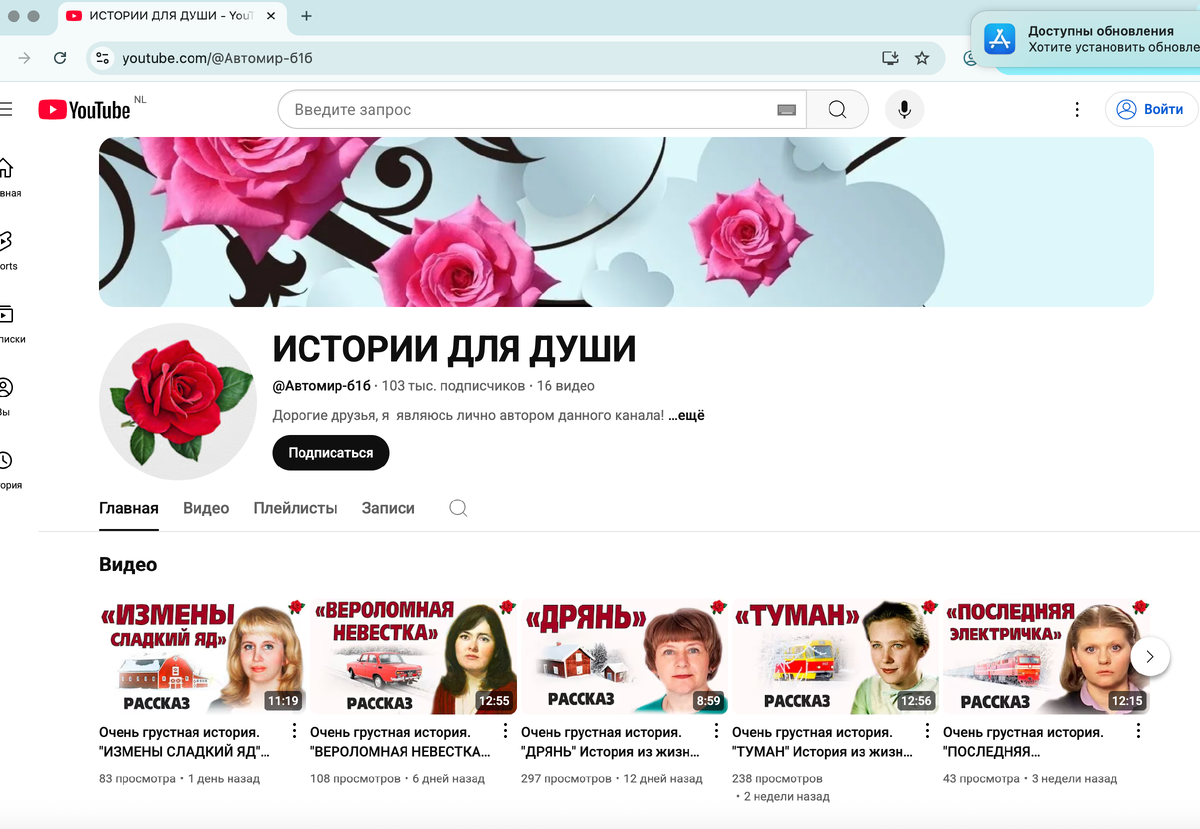This screenshot has height=829, width=1200.
Task: Start voice search with microphone icon
Action: tap(904, 110)
